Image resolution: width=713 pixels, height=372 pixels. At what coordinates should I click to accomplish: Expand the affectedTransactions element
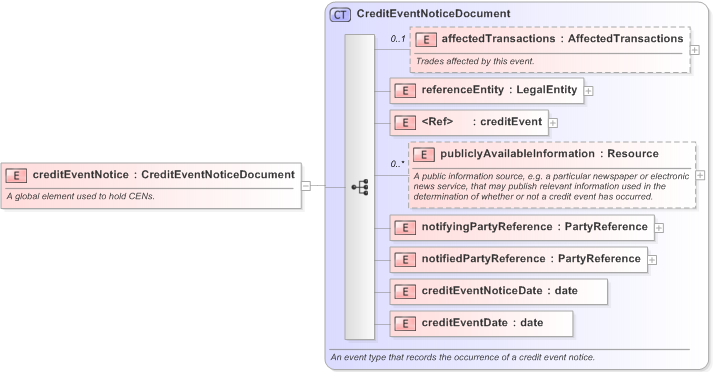[x=695, y=50]
